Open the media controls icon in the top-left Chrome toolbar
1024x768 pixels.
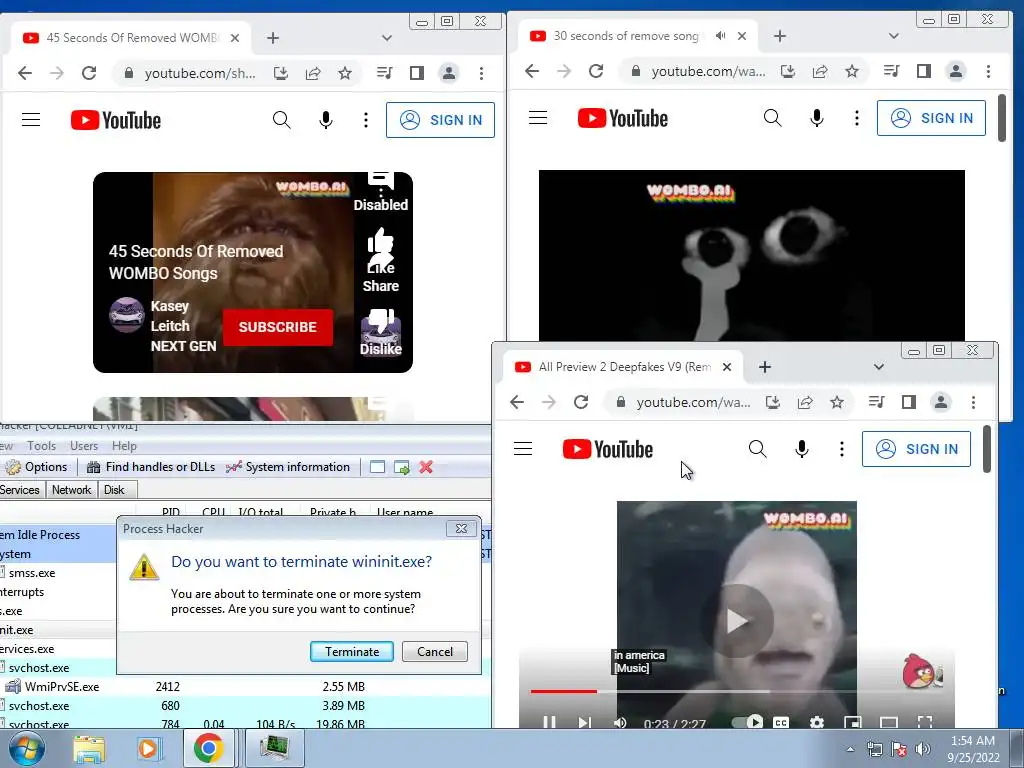pos(385,73)
